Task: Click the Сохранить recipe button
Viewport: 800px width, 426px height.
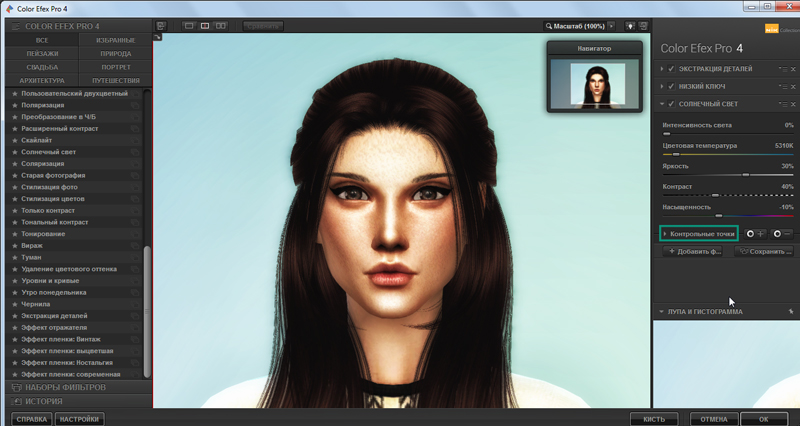Action: tap(764, 252)
